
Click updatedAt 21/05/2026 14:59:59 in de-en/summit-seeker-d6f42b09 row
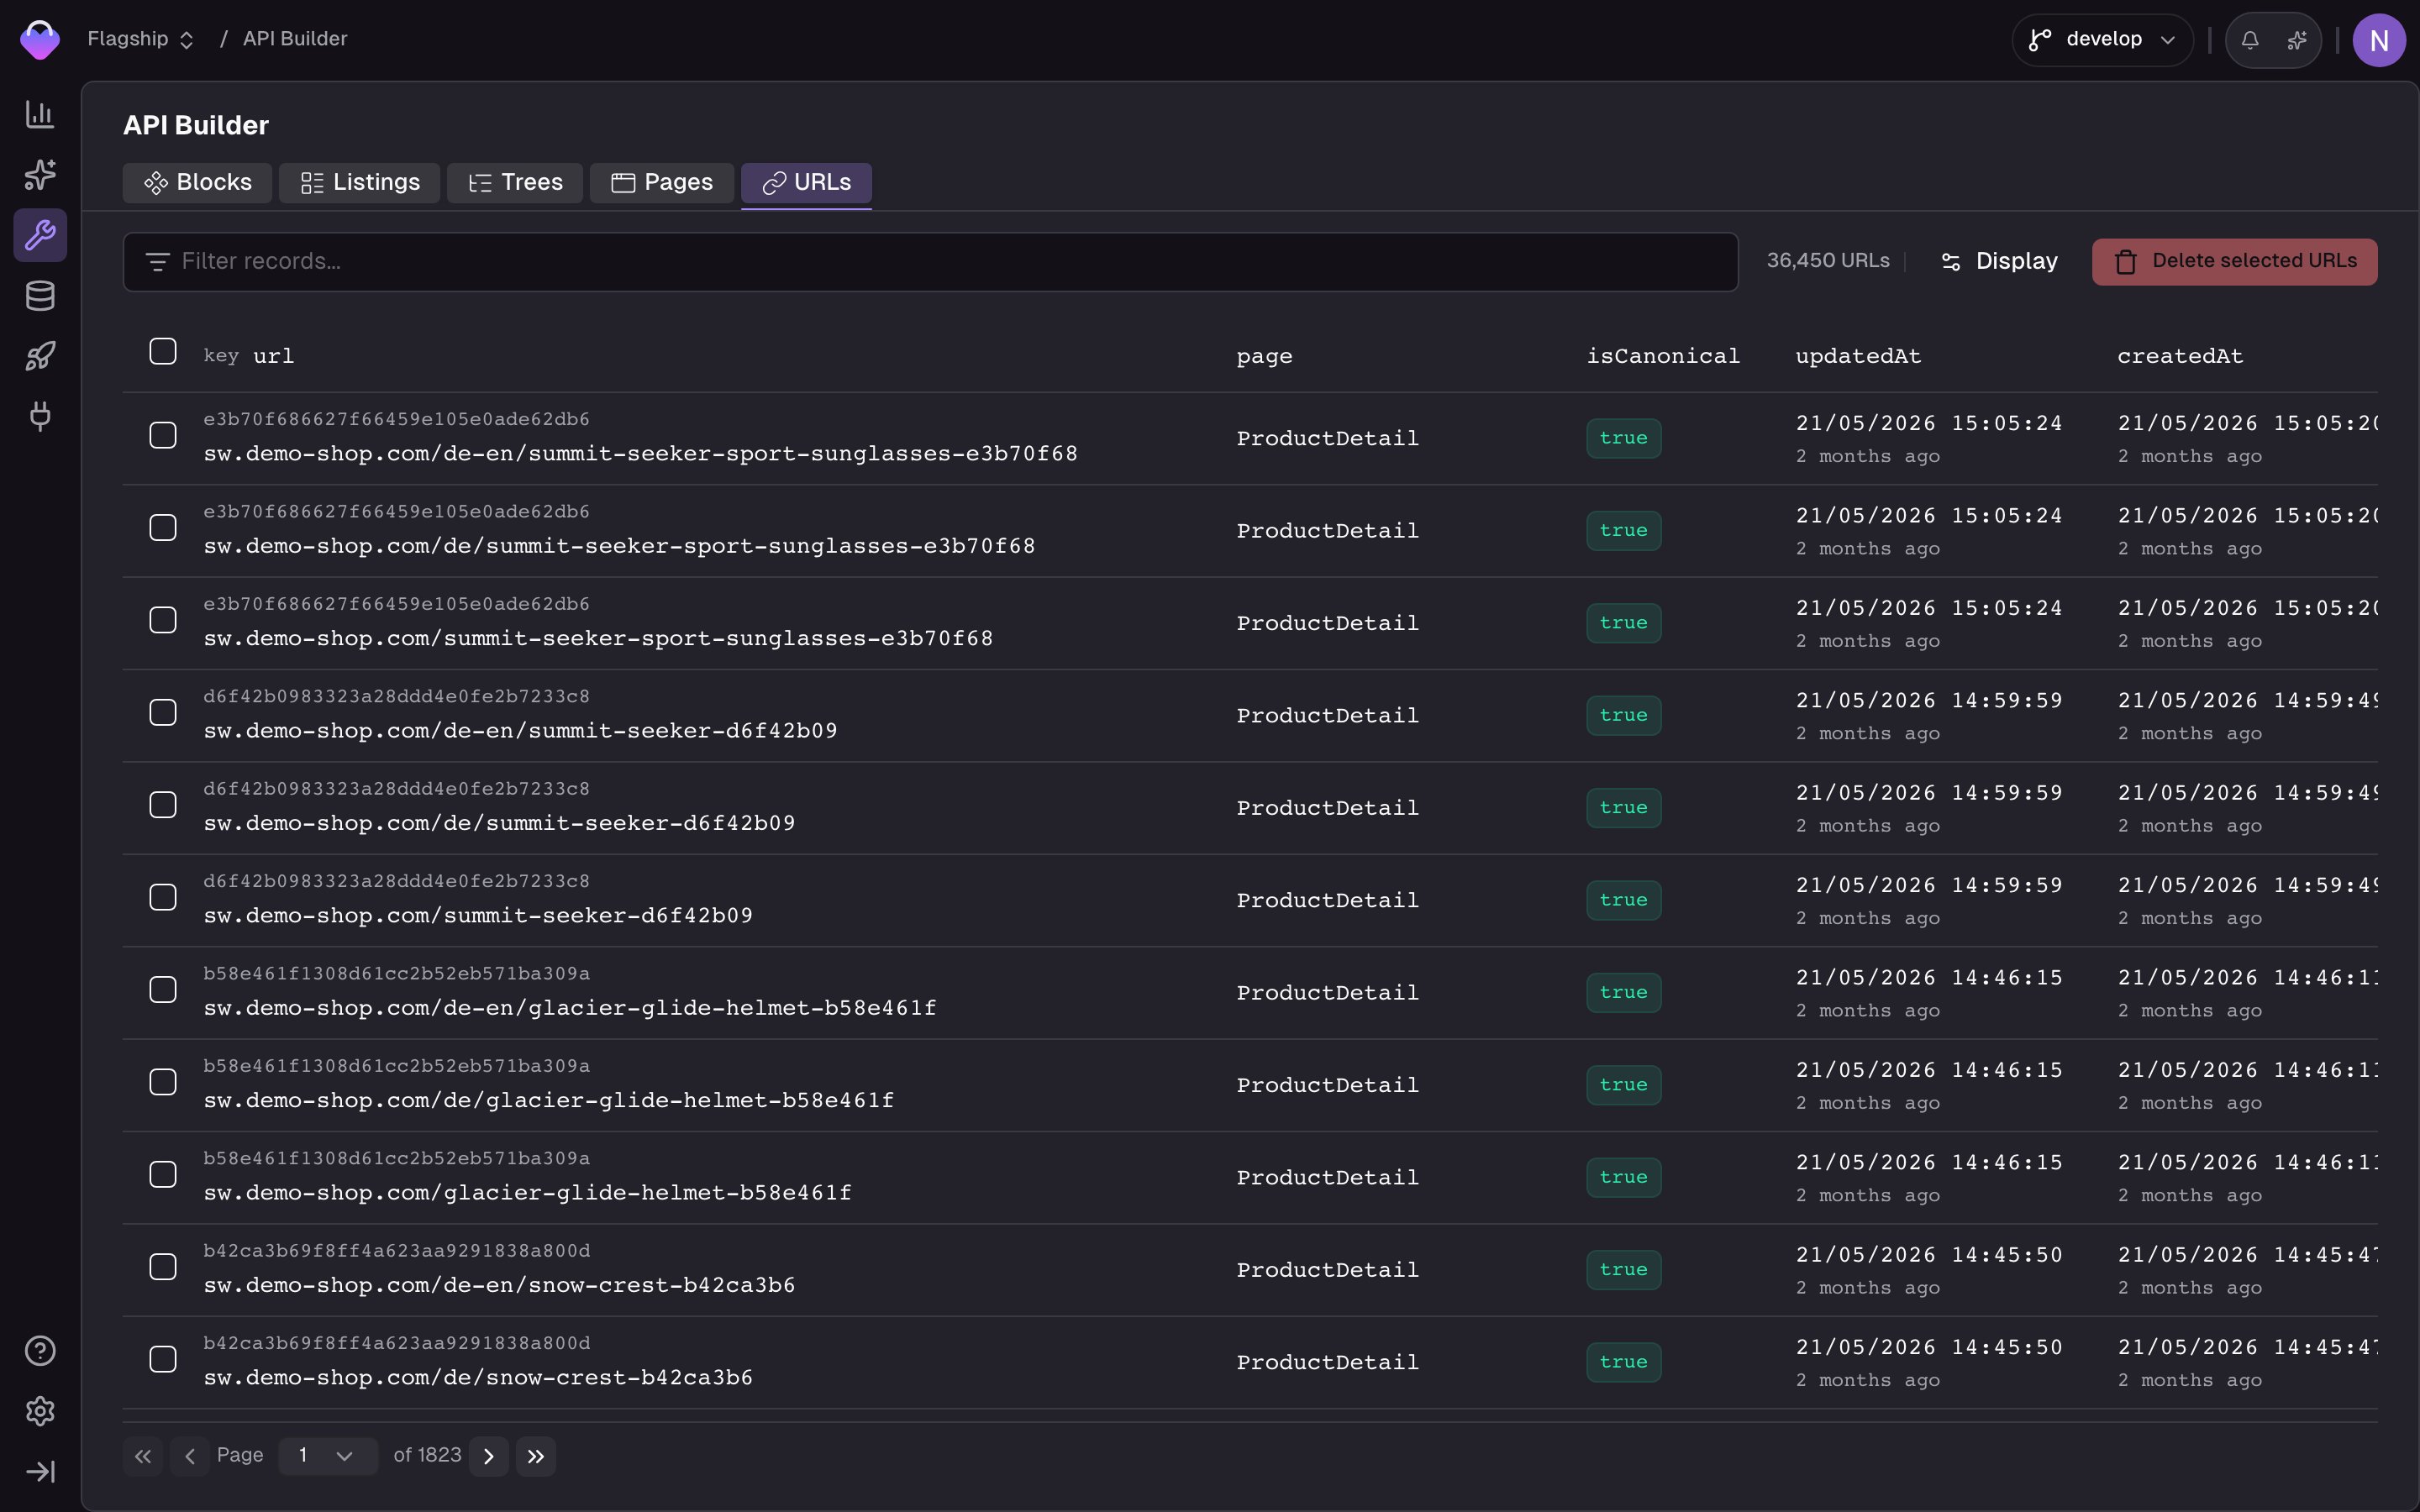(1928, 700)
